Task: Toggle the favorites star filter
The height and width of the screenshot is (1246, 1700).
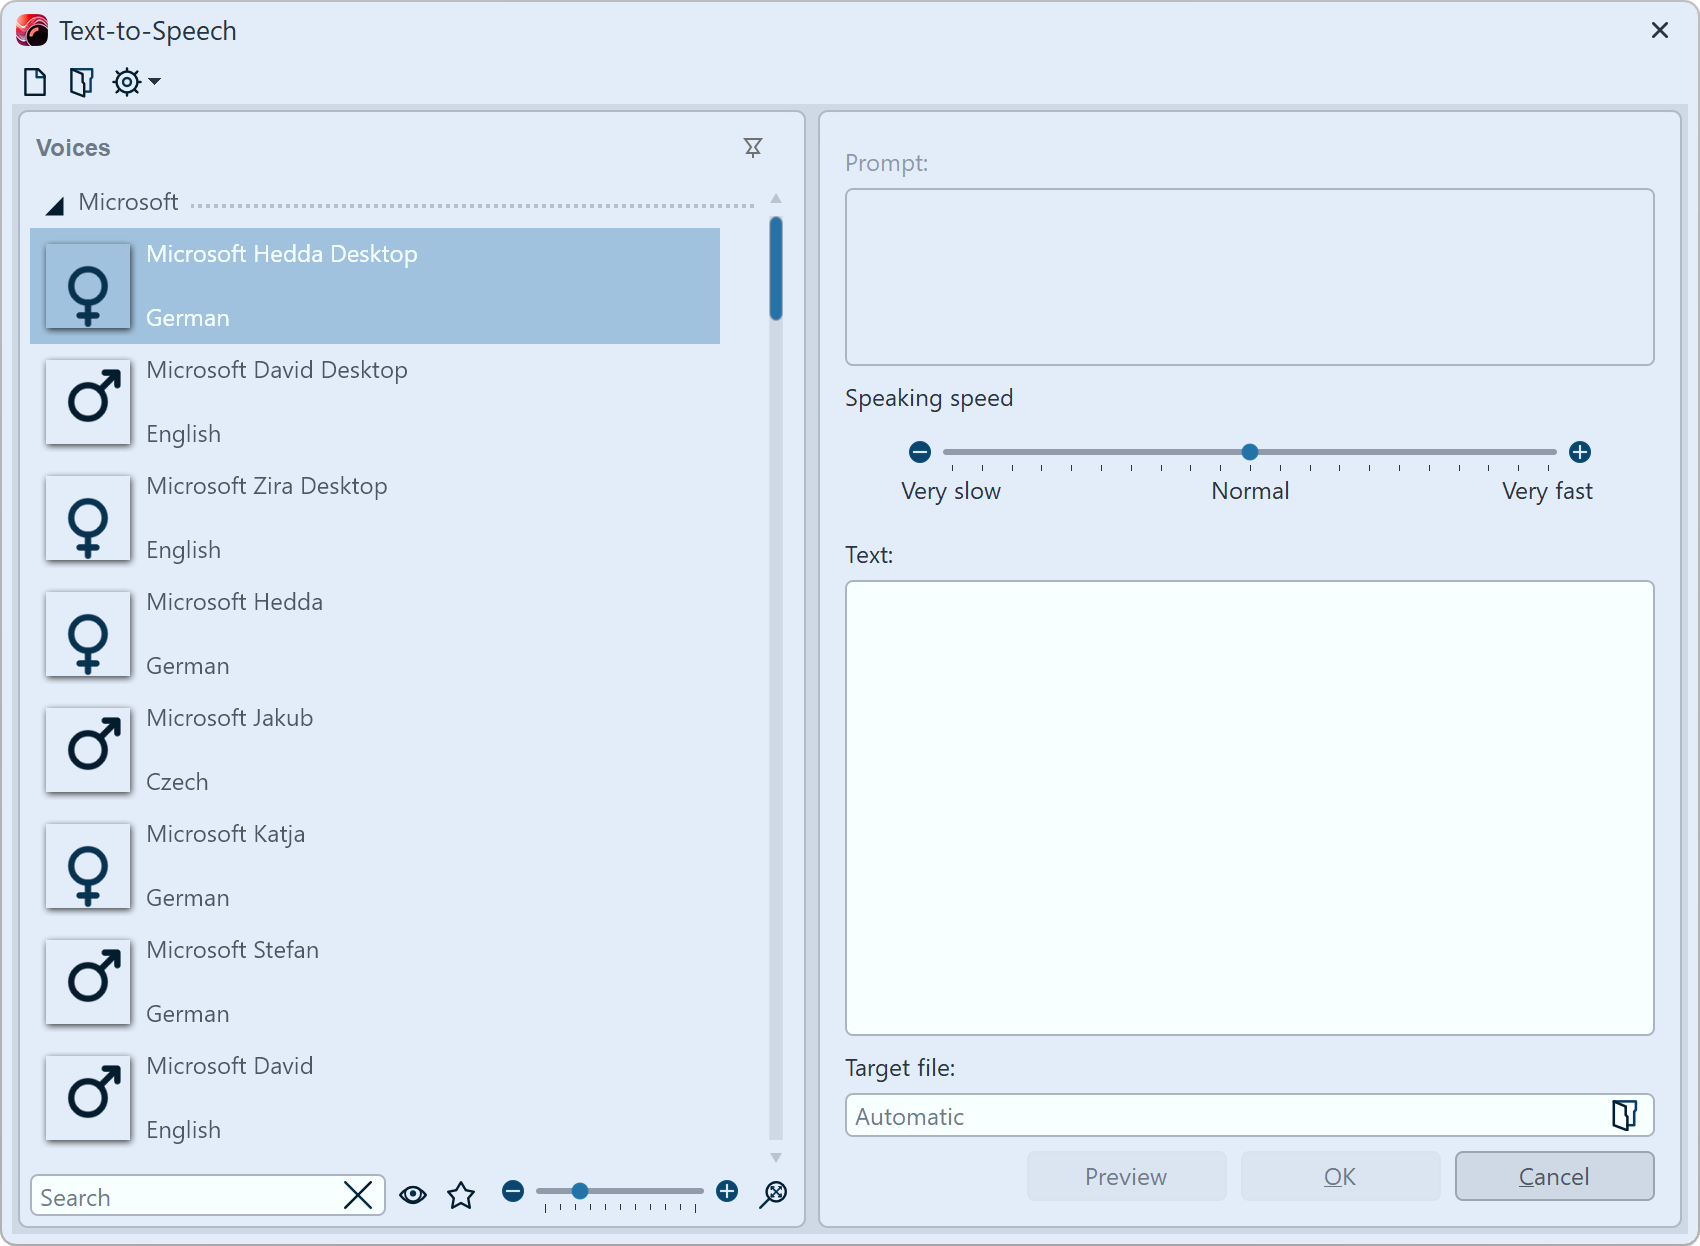Action: pos(461,1193)
